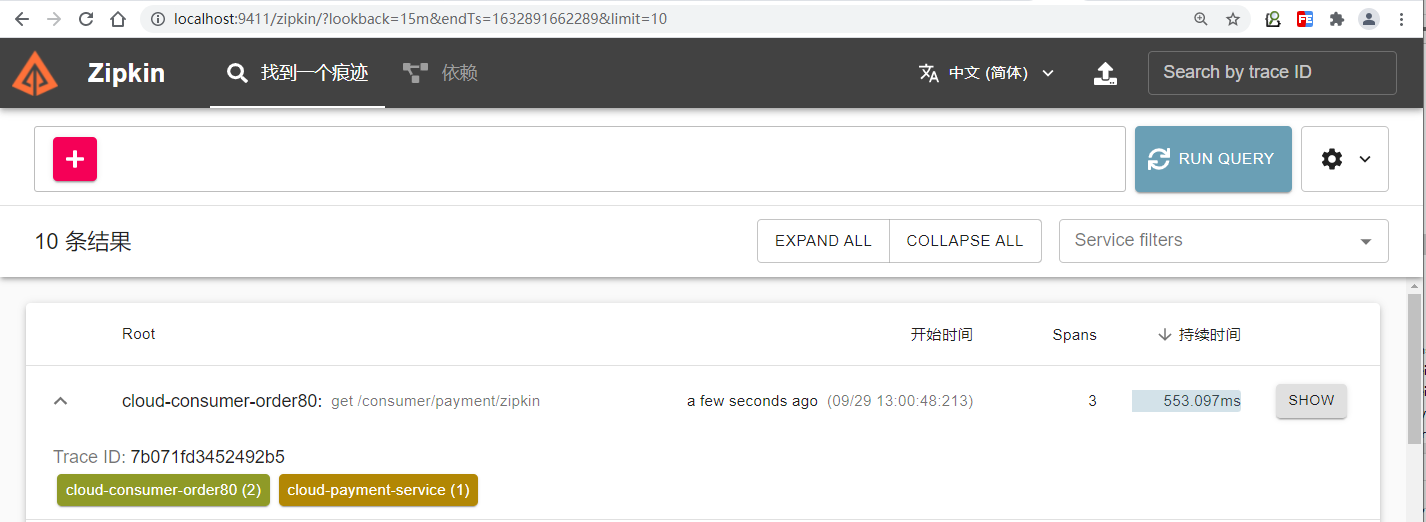Click the Zipkin orange logo
Image resolution: width=1426 pixels, height=522 pixels.
click(35, 73)
